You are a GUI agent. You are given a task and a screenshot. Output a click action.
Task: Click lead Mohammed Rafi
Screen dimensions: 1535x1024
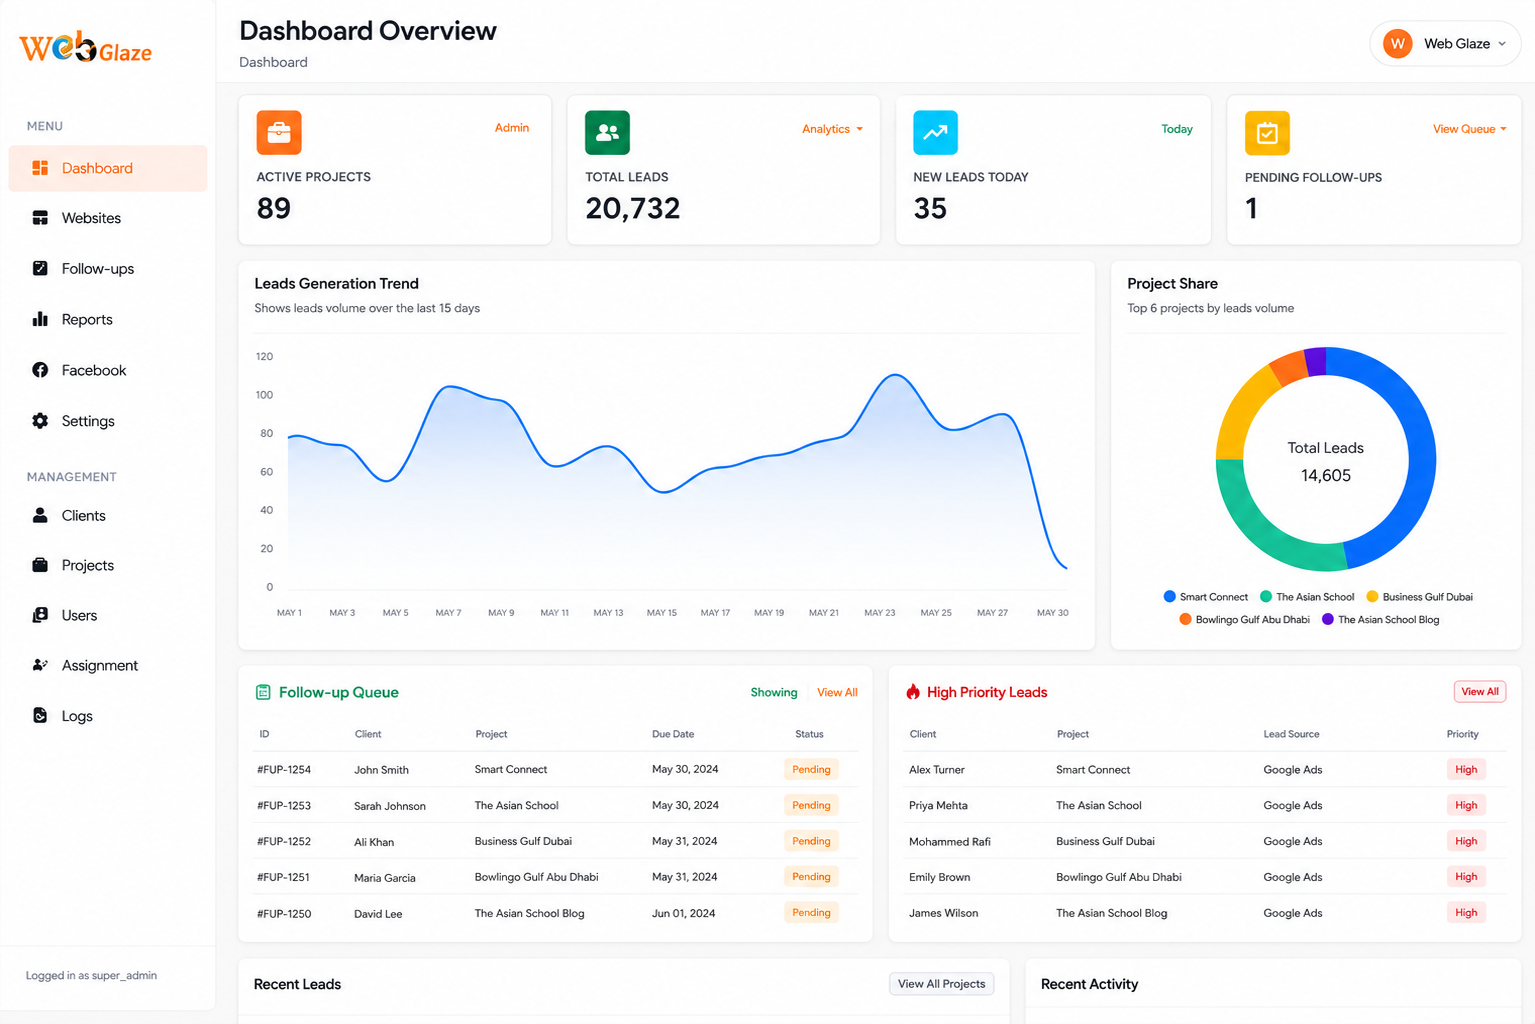coord(950,842)
